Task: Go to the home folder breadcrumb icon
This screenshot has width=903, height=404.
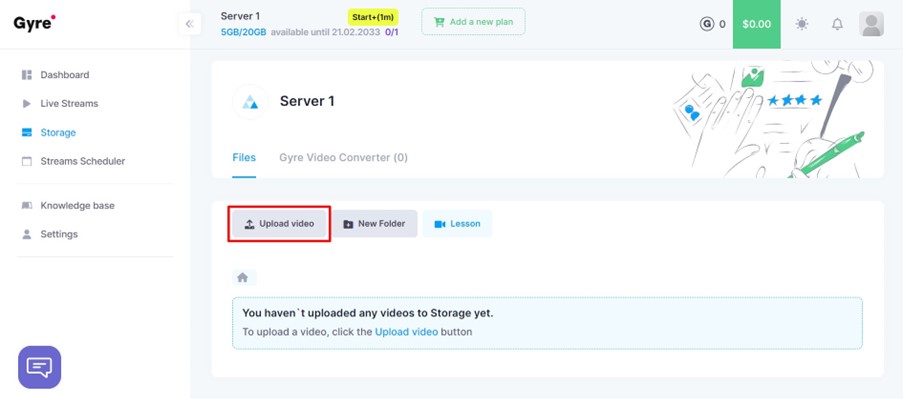Action: click(x=243, y=278)
